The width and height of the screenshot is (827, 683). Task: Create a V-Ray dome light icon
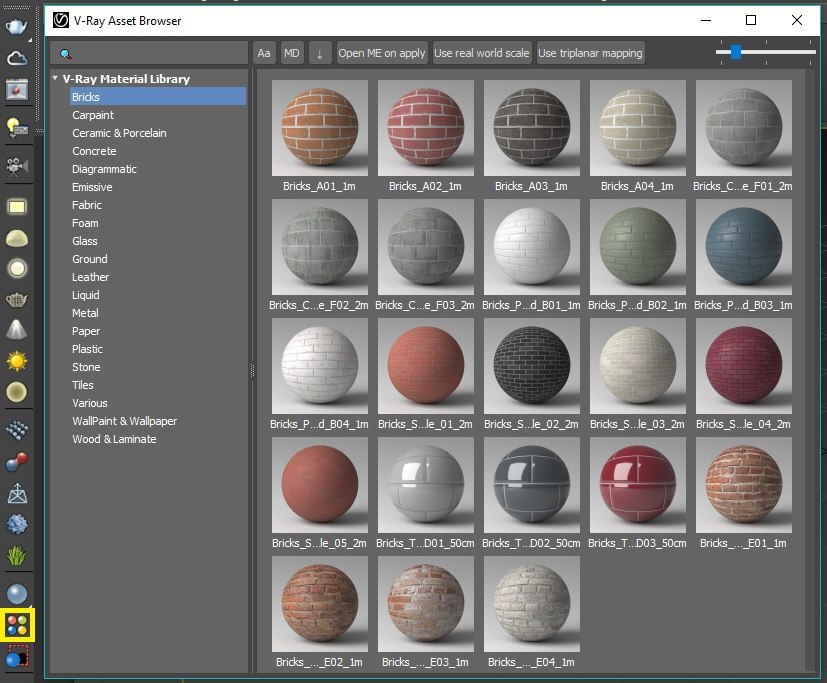(16, 238)
